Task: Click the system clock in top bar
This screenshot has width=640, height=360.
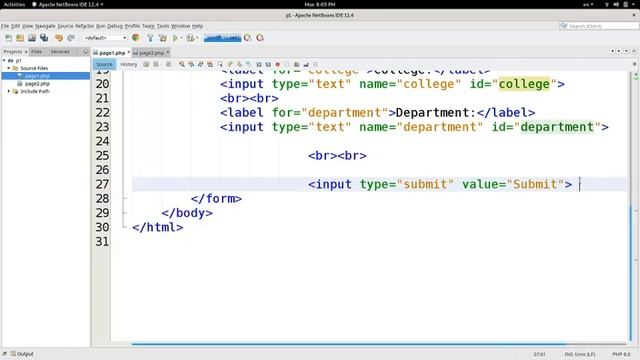Action: coord(320,4)
